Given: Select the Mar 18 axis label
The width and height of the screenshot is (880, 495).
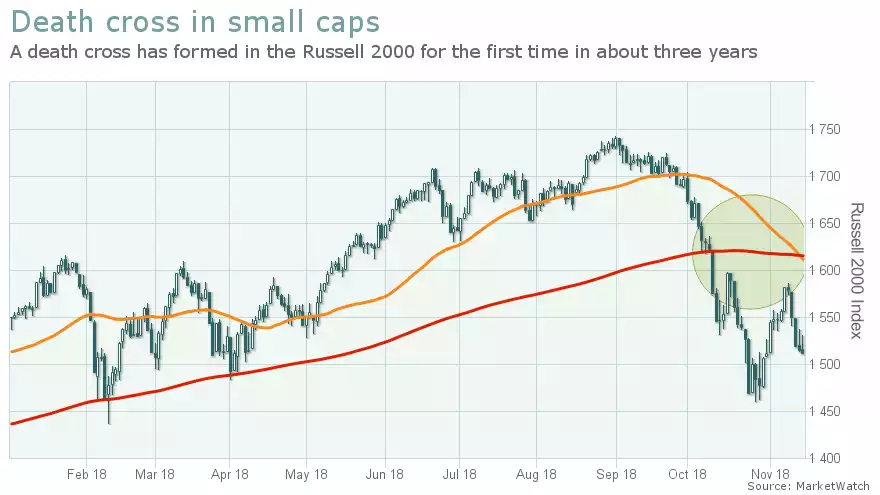Looking at the screenshot, I should click(x=155, y=474).
